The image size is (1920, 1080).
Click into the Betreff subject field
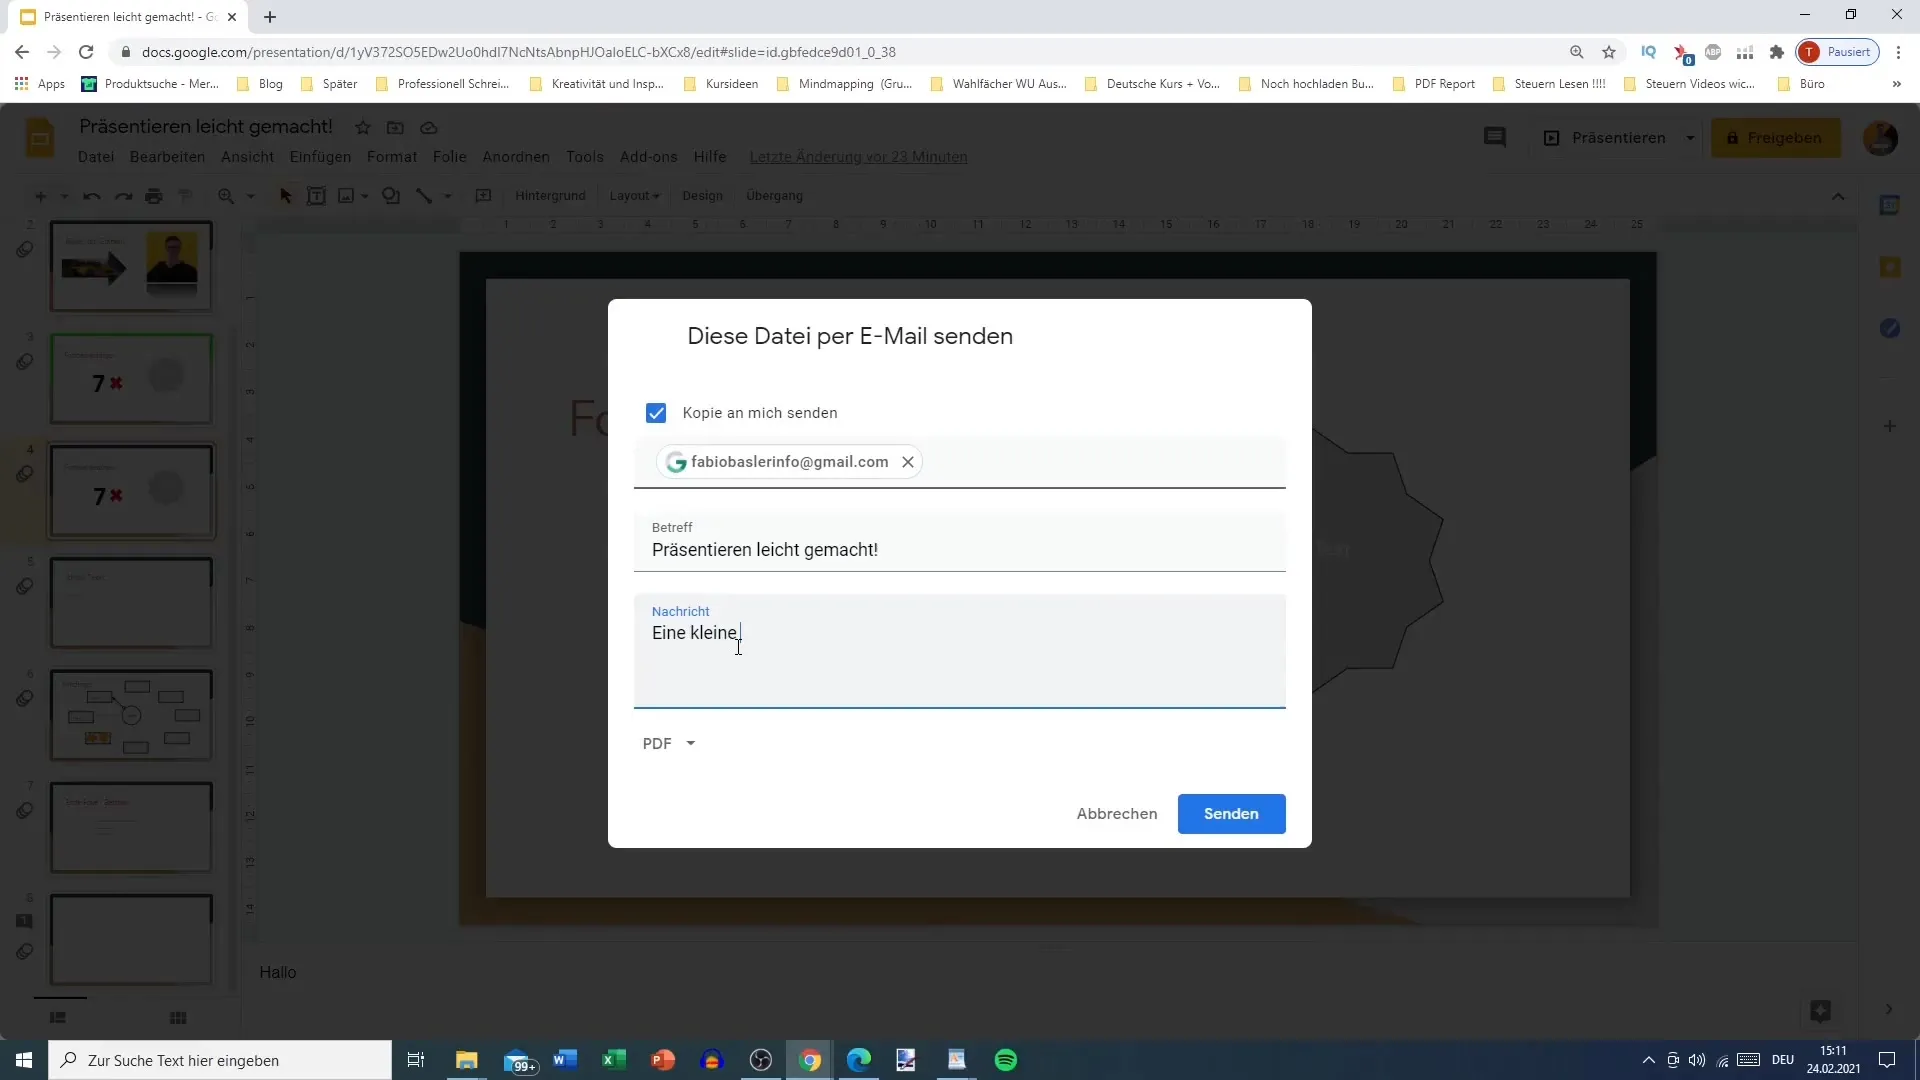click(x=959, y=541)
